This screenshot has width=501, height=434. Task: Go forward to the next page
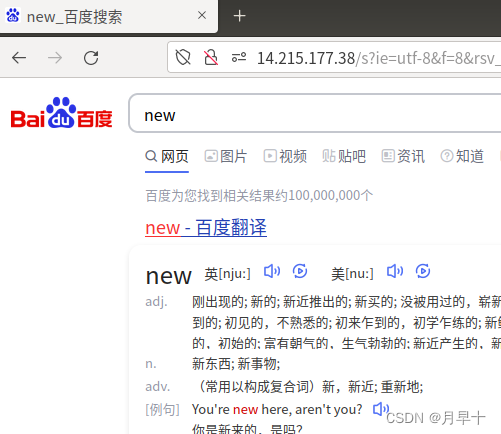click(x=55, y=58)
